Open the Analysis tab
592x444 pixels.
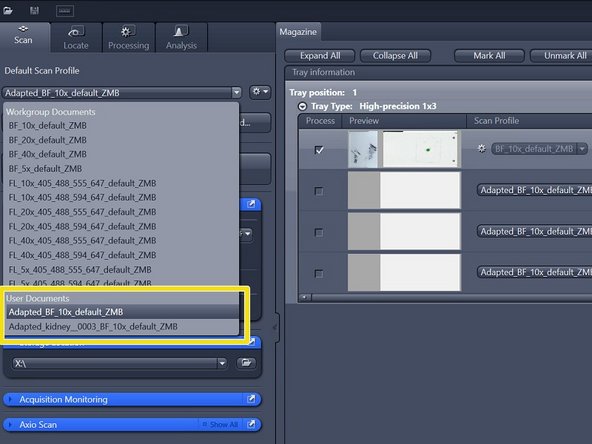click(x=181, y=38)
